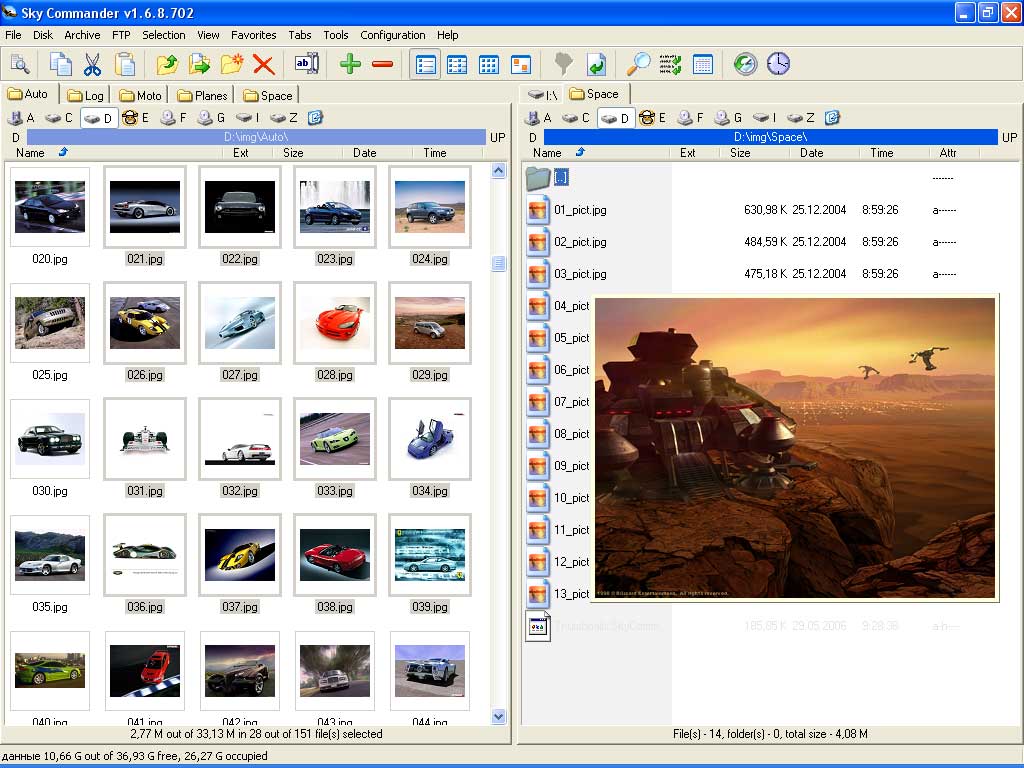
Task: Switch to the Planes tab in left panel
Action: [203, 95]
